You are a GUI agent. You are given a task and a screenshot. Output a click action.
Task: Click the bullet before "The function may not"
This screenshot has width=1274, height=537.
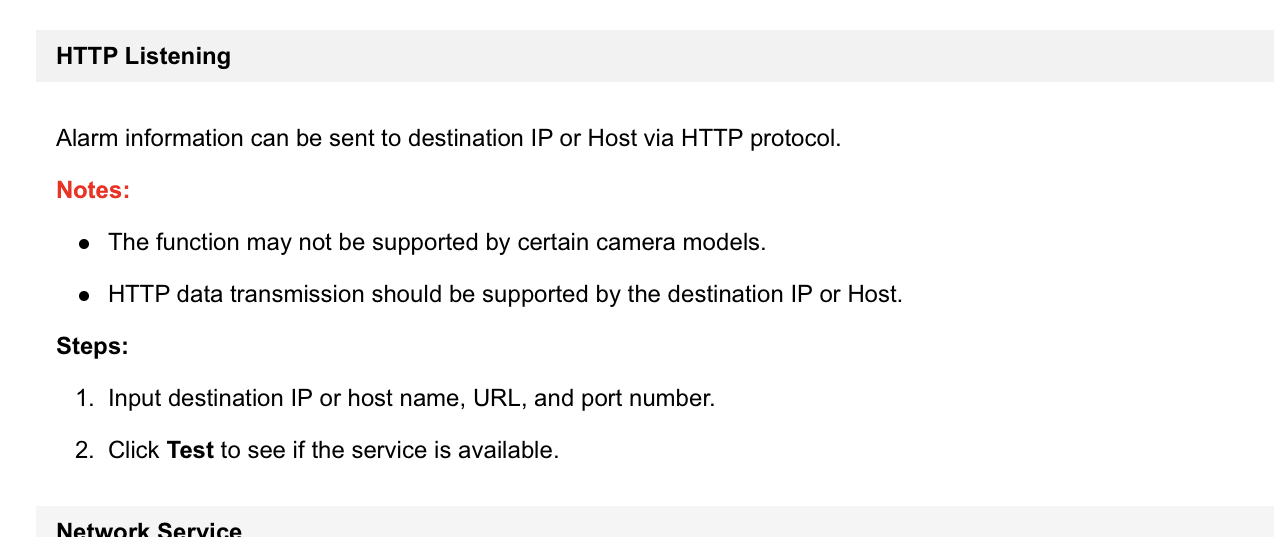[85, 243]
